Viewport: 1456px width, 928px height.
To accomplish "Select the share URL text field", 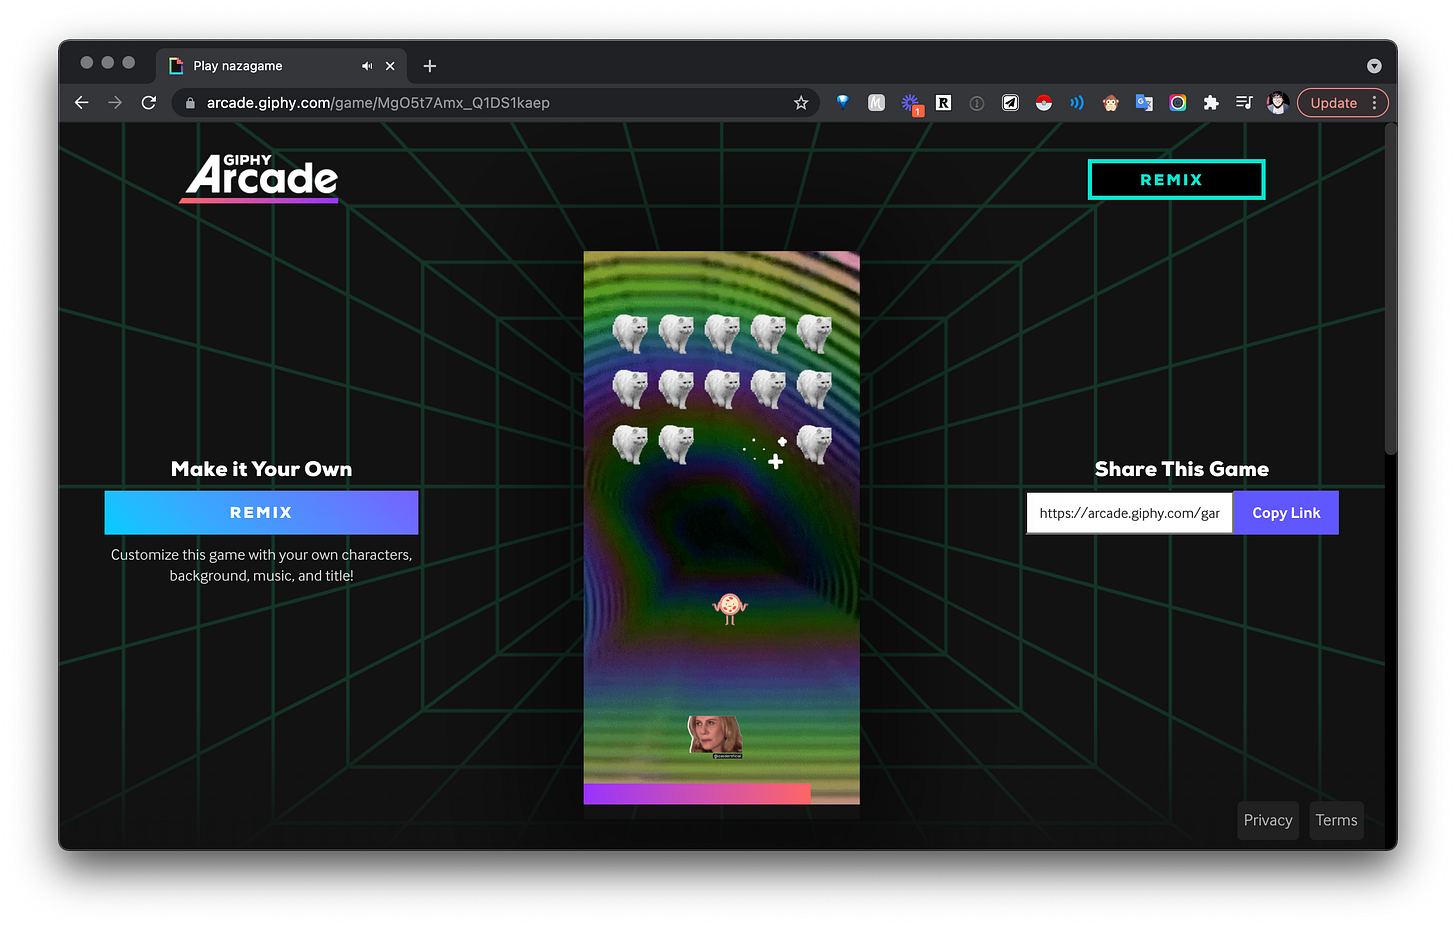I will coord(1130,513).
